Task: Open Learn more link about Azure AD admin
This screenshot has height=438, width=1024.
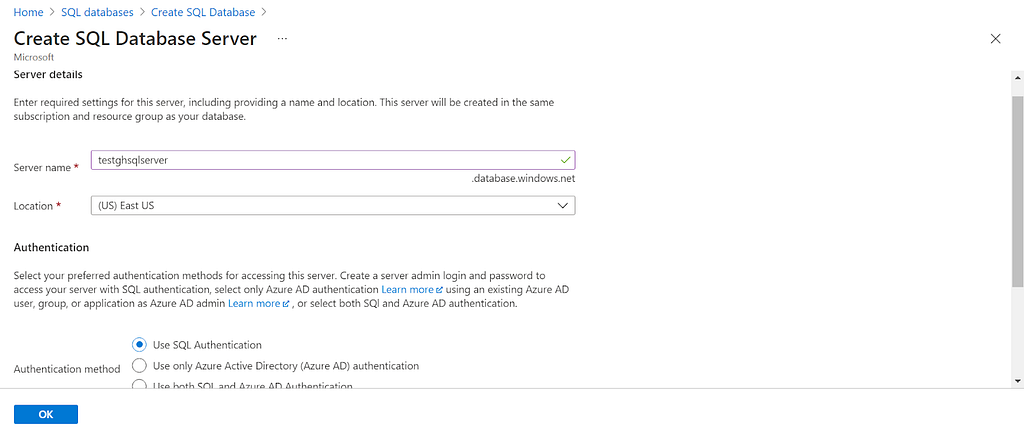Action: [254, 304]
